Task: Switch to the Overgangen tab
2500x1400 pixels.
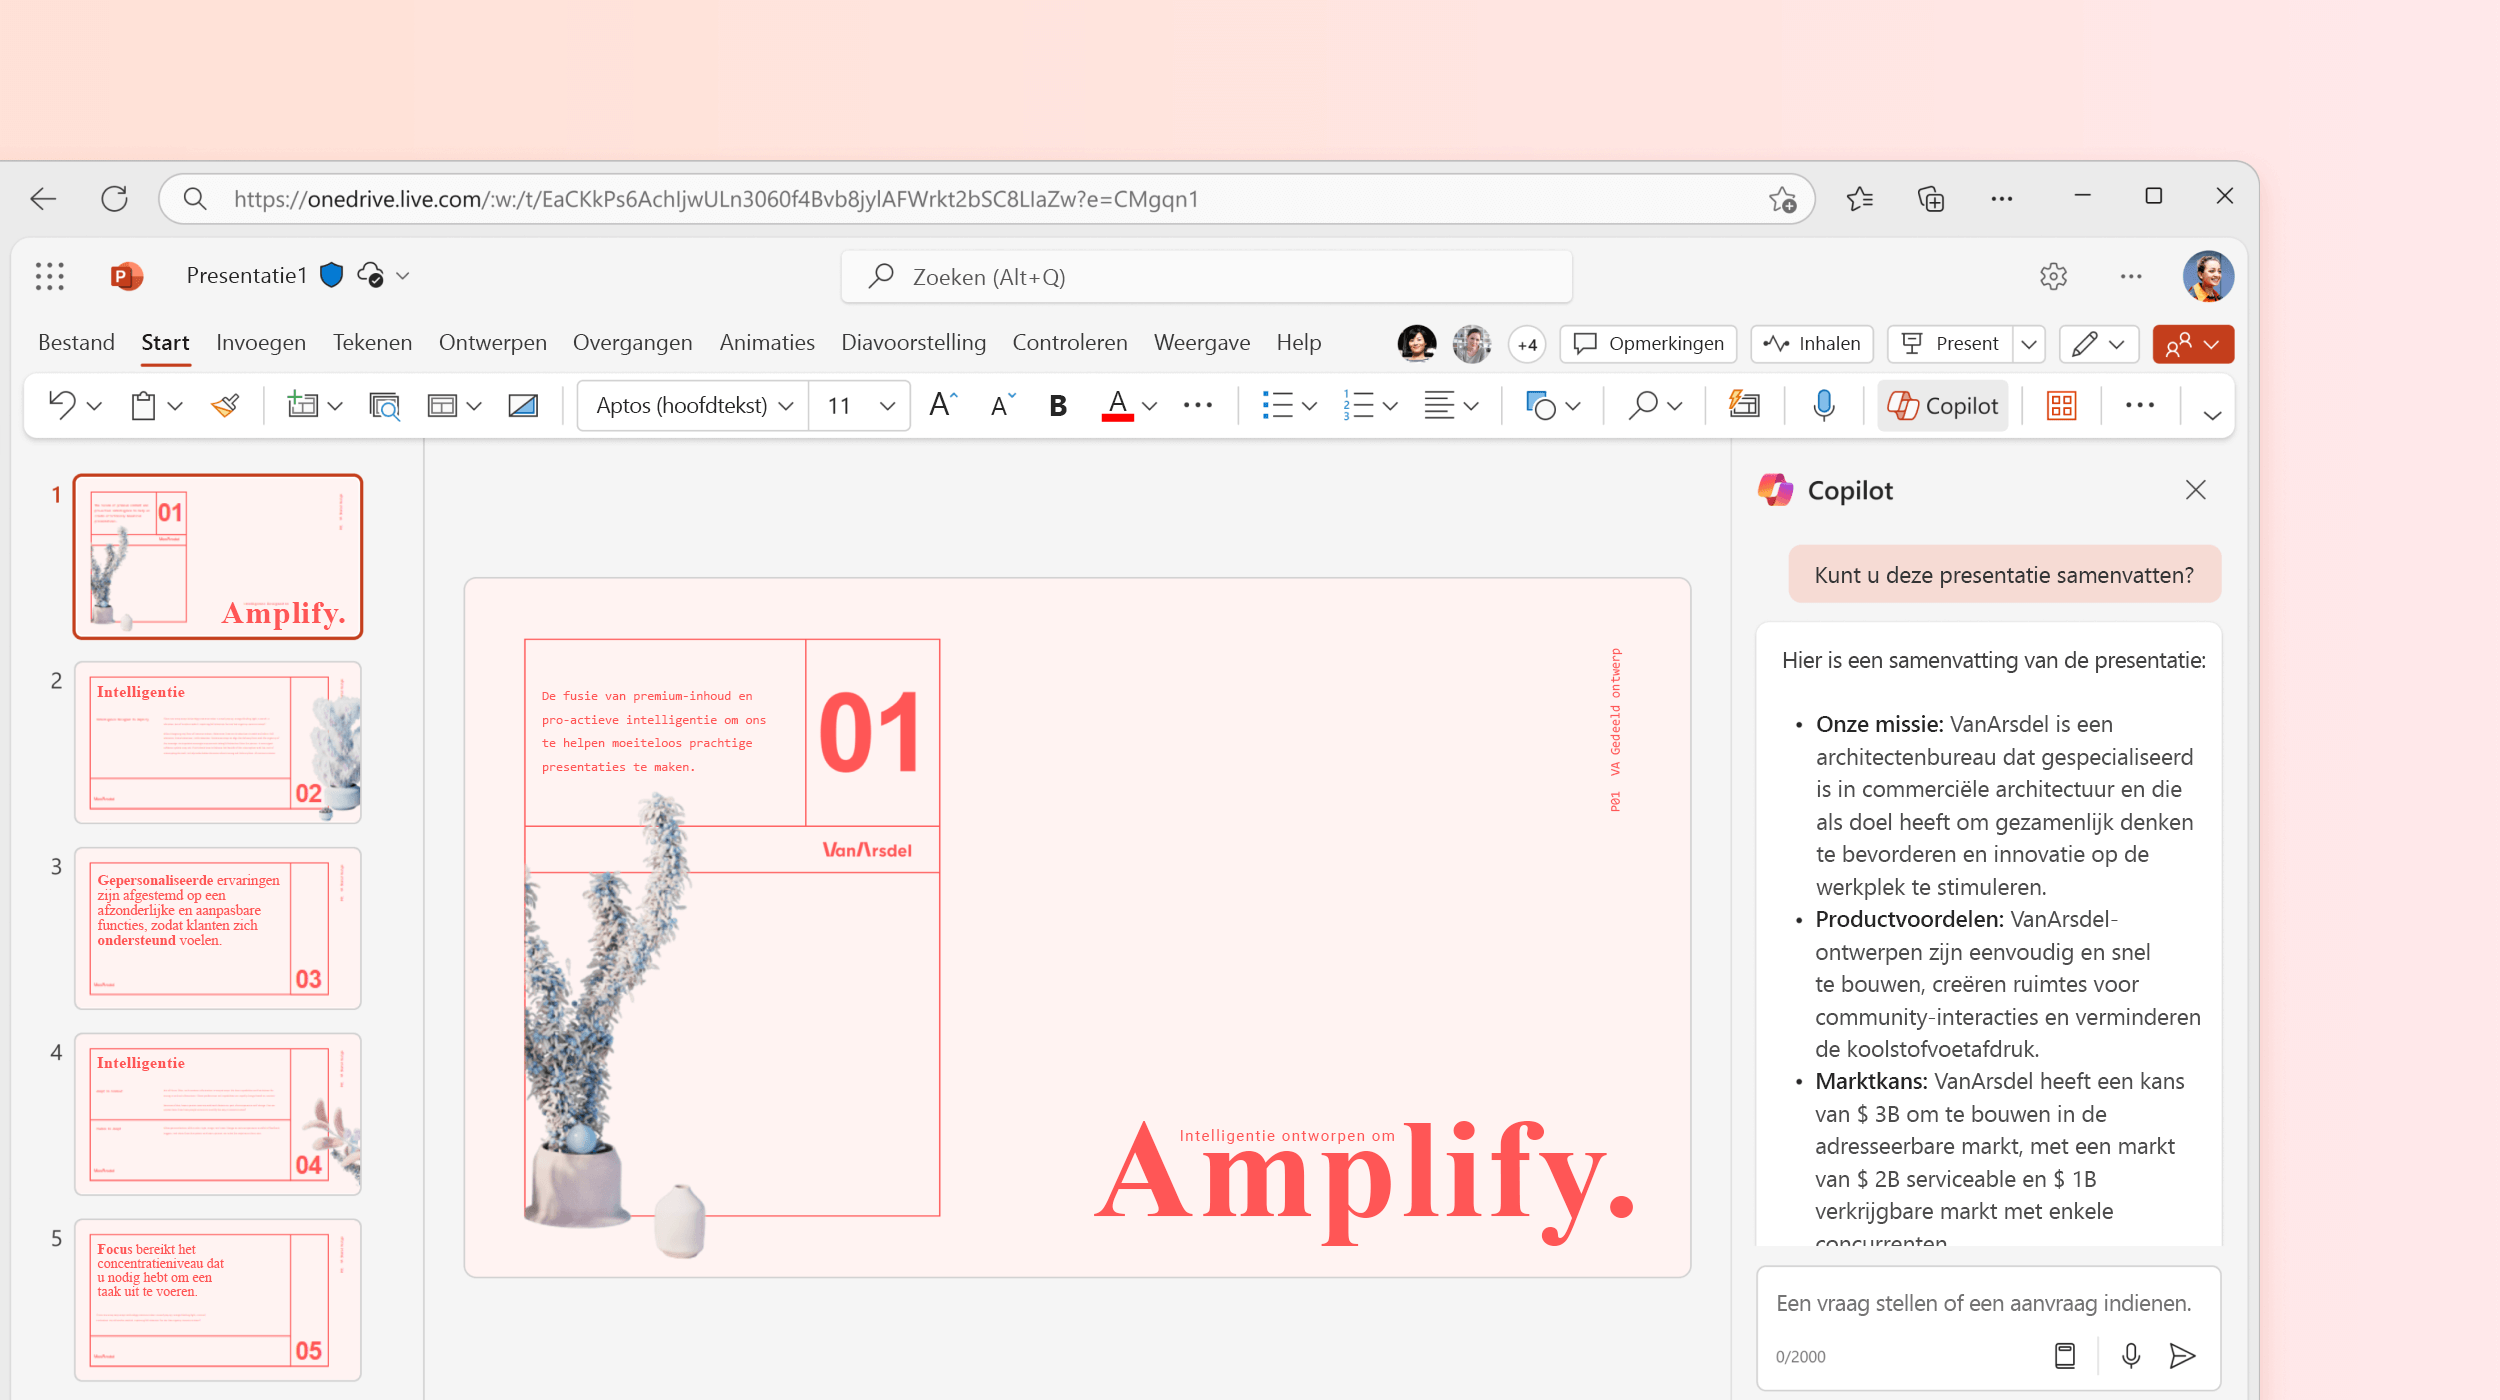Action: (632, 343)
